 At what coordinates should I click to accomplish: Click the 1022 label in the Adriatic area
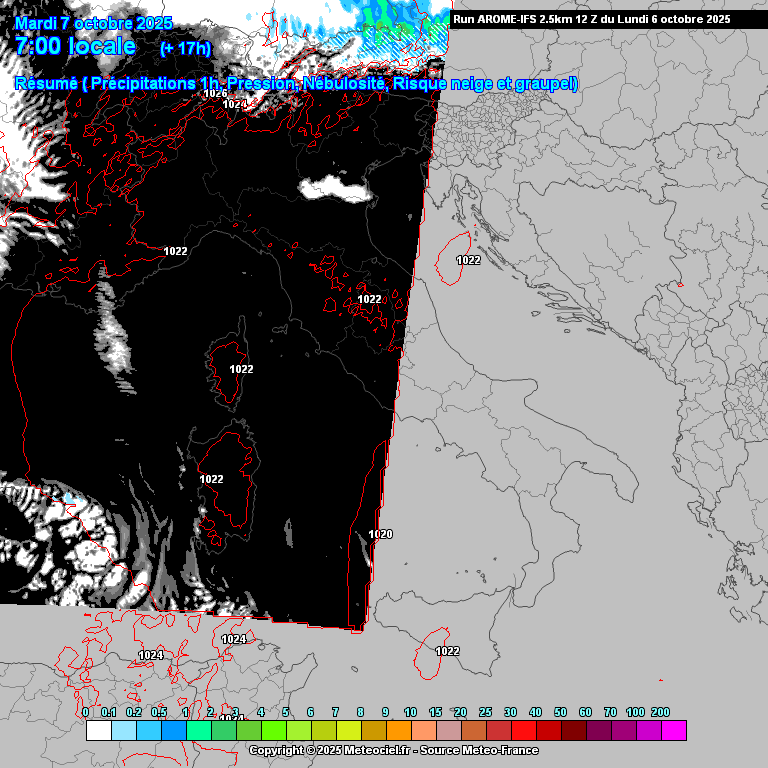click(468, 260)
